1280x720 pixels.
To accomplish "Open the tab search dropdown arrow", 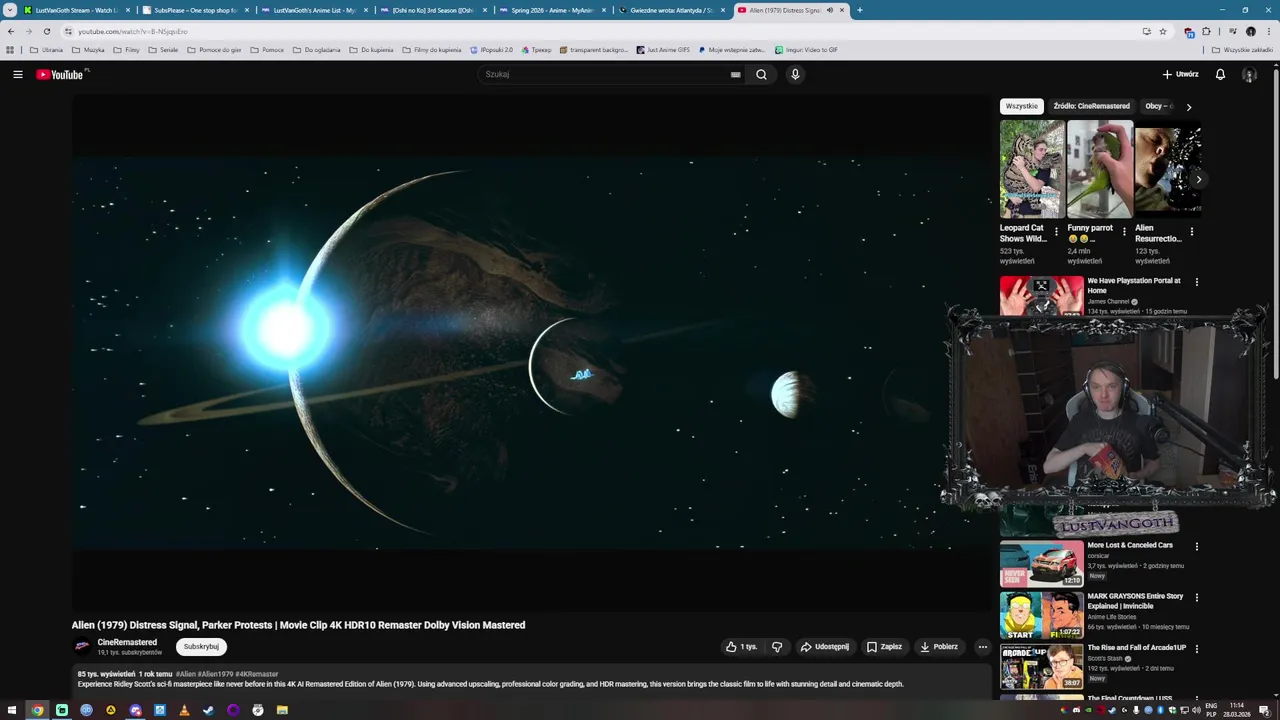I will tap(10, 10).
